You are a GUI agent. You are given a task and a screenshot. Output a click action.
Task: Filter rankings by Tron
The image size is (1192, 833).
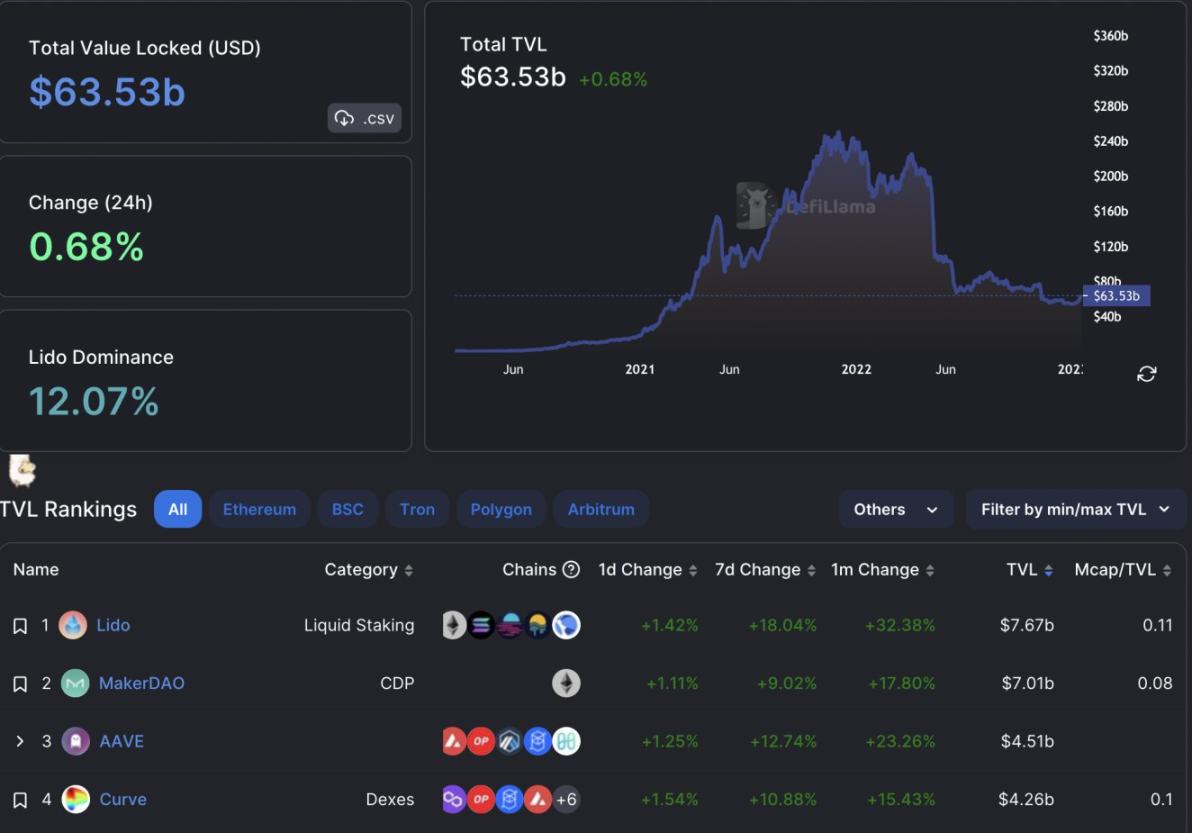417,509
